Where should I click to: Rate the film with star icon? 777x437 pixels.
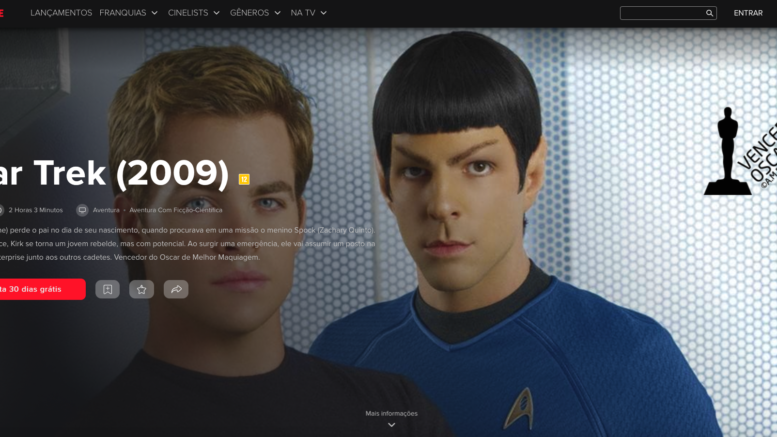tap(142, 289)
